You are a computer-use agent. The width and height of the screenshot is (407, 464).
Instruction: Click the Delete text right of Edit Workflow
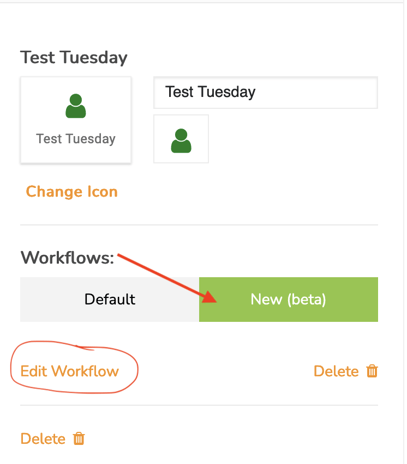(336, 371)
